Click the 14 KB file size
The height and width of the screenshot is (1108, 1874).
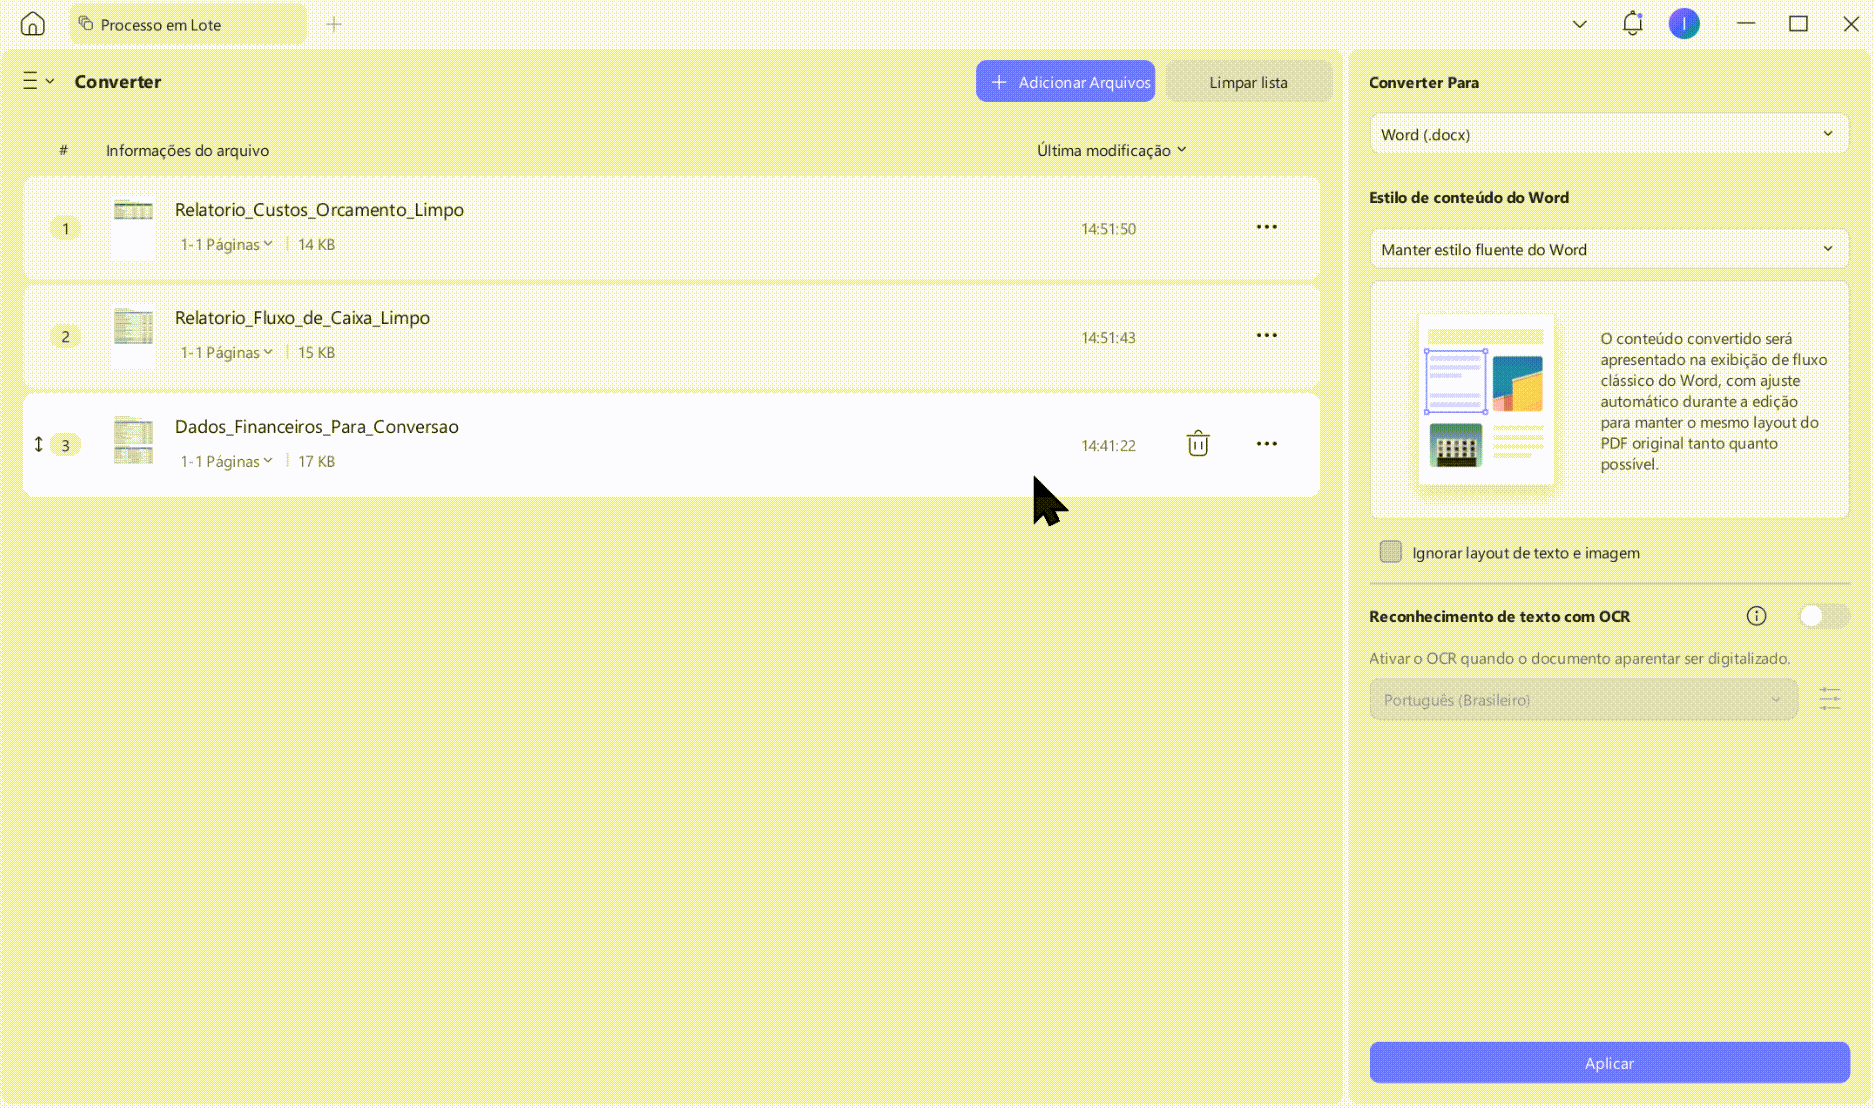coord(316,244)
